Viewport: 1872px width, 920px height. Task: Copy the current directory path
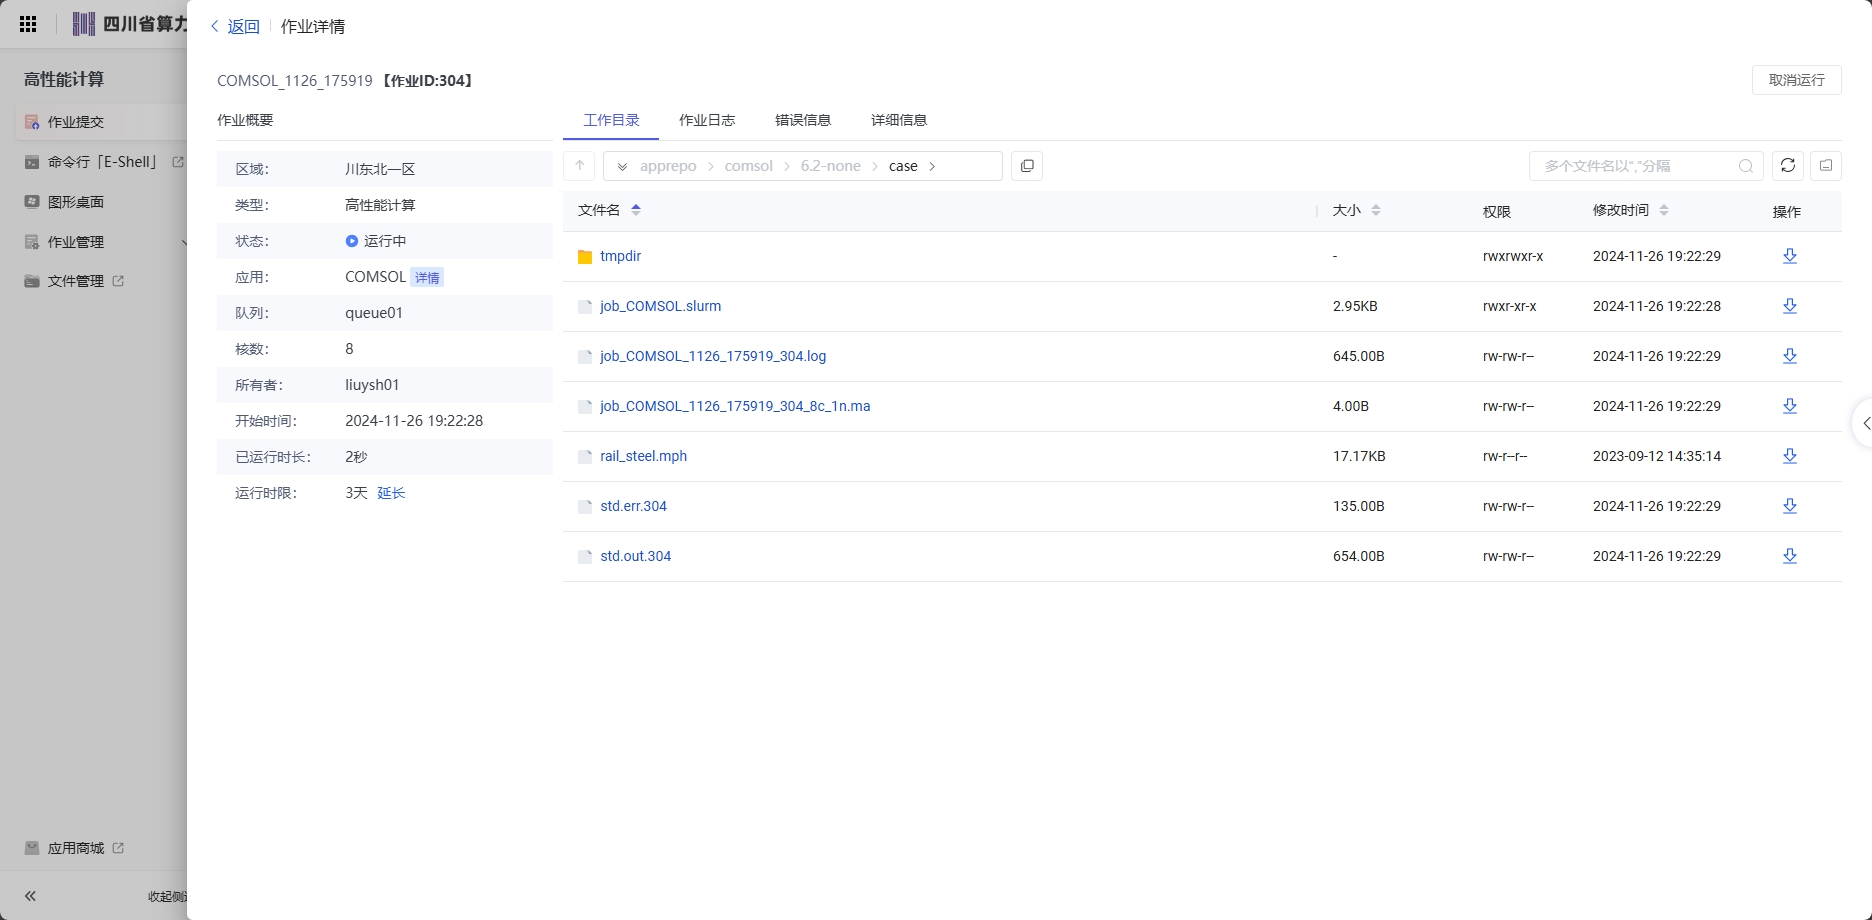pos(1027,166)
